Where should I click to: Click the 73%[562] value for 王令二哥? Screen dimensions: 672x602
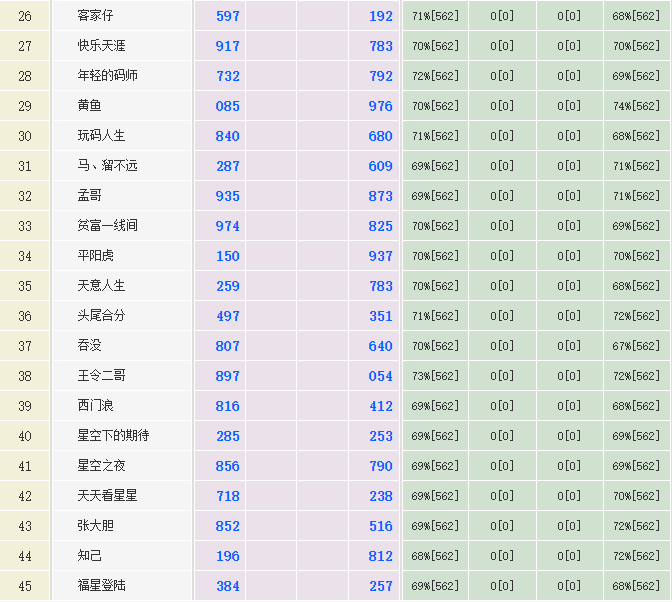click(x=435, y=376)
